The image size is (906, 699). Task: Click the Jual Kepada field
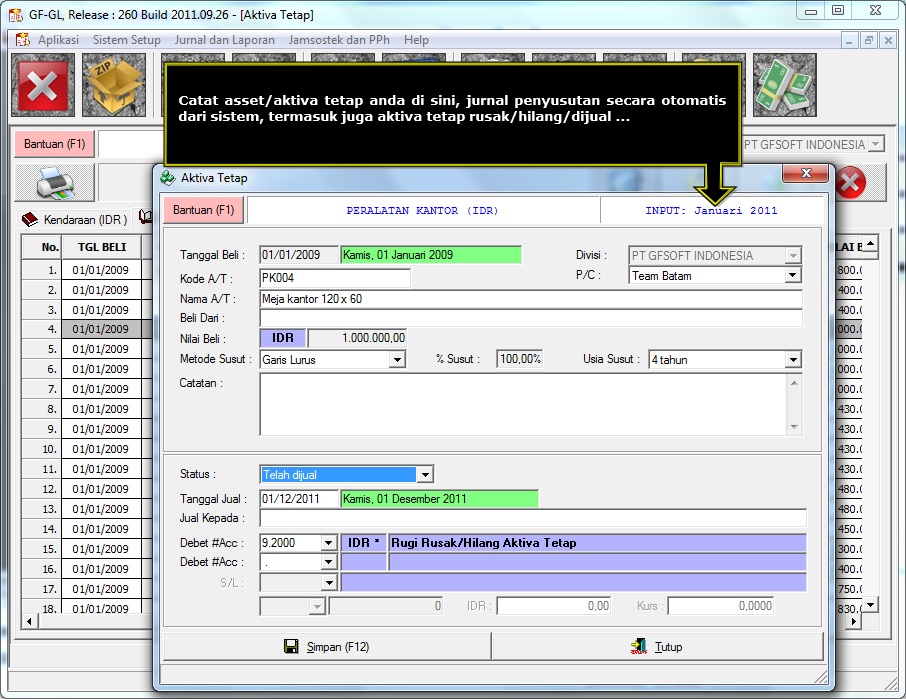pyautogui.click(x=533, y=518)
